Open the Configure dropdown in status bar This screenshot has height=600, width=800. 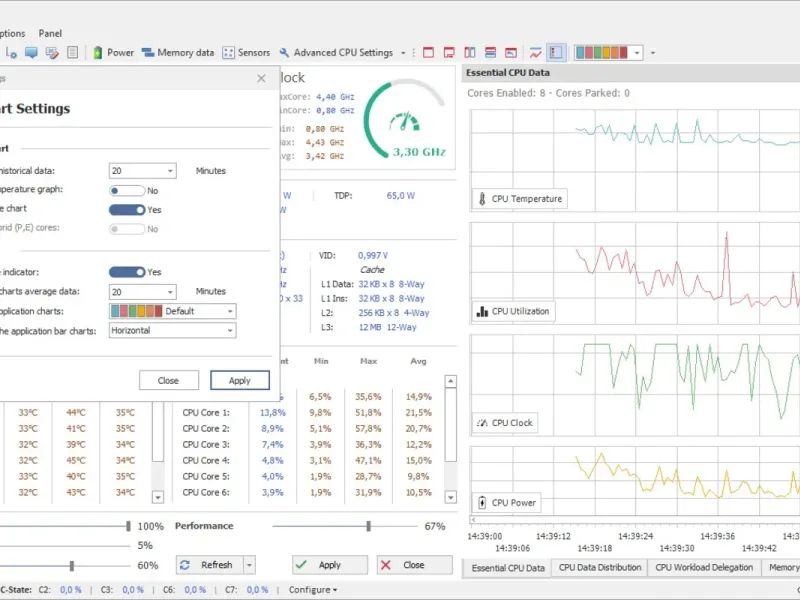310,590
